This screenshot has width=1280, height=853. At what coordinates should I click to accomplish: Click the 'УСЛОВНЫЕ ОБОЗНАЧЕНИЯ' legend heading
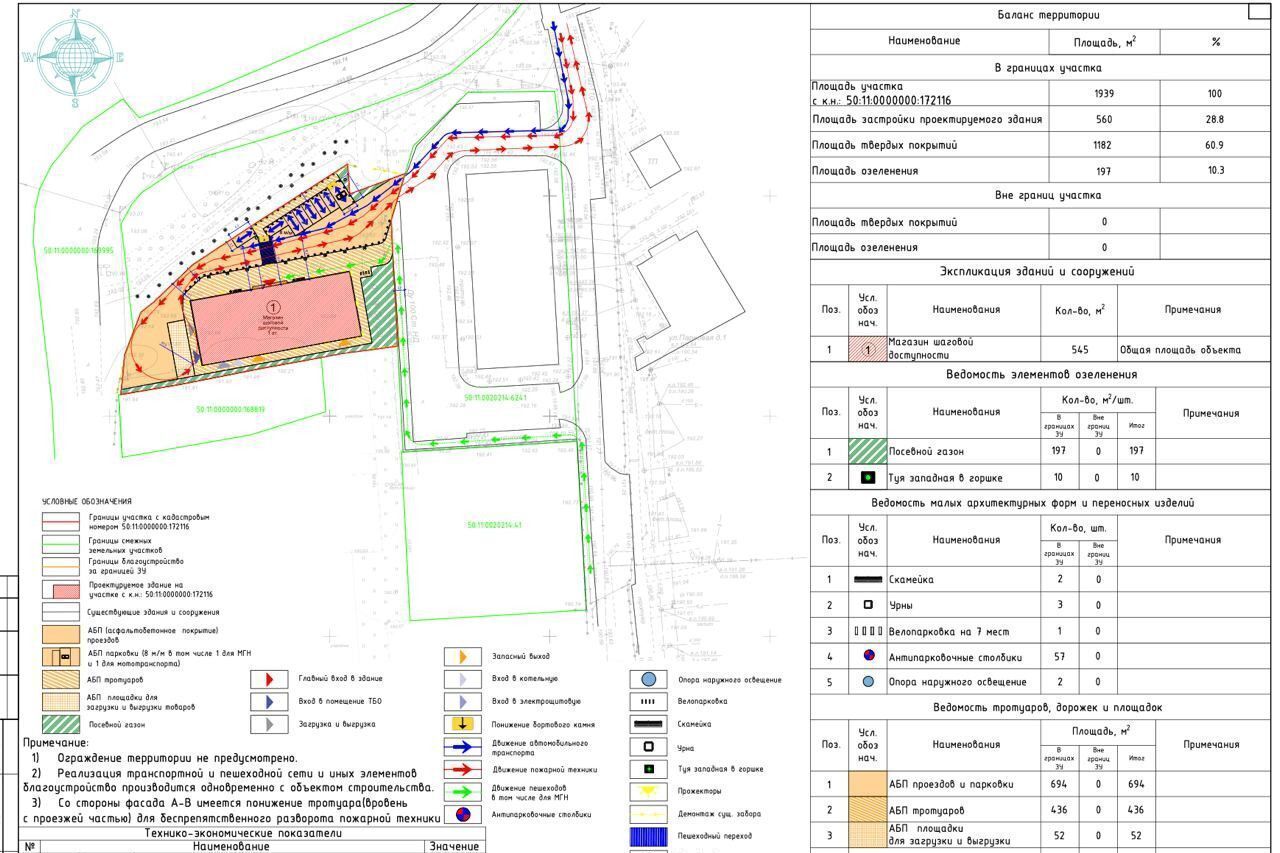pyautogui.click(x=86, y=501)
